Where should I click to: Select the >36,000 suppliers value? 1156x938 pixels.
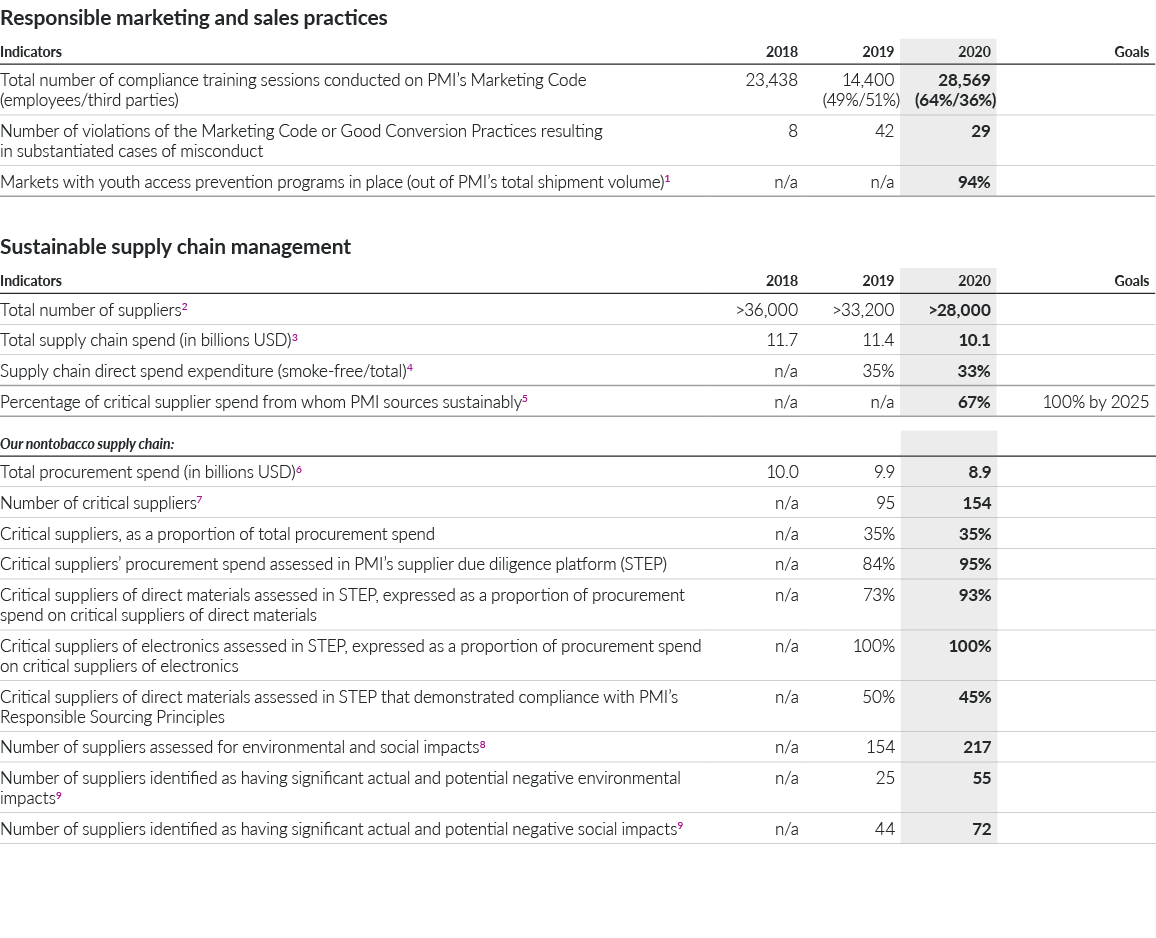click(767, 311)
